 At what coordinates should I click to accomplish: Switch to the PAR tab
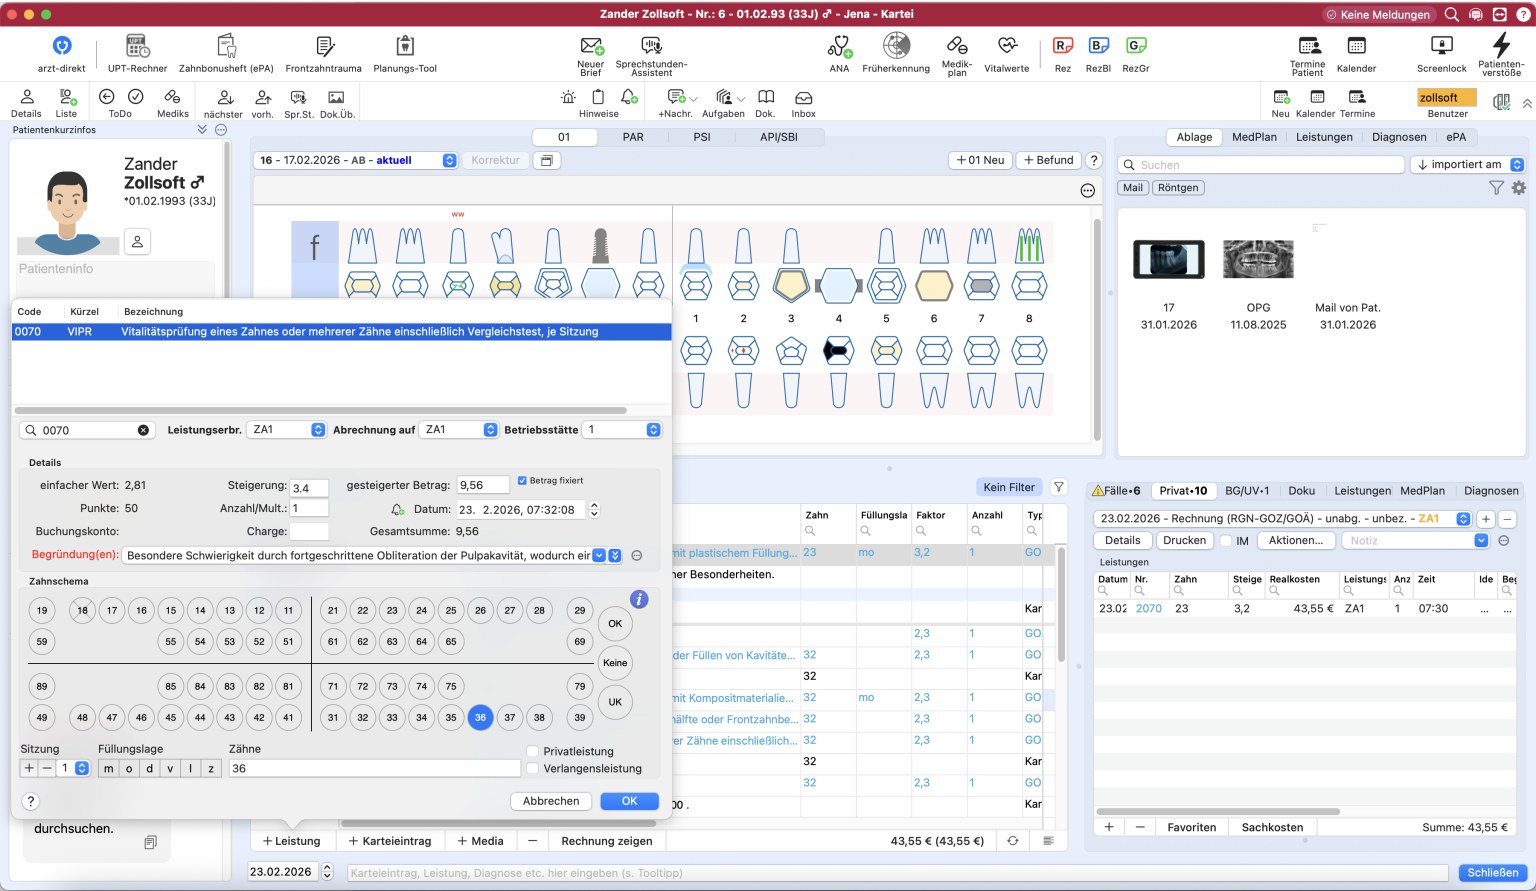pos(633,137)
